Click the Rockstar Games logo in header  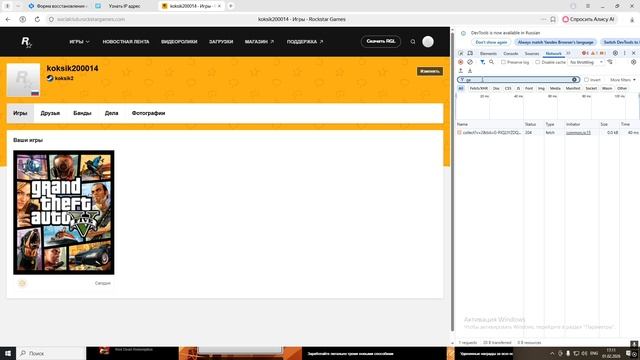coord(26,42)
